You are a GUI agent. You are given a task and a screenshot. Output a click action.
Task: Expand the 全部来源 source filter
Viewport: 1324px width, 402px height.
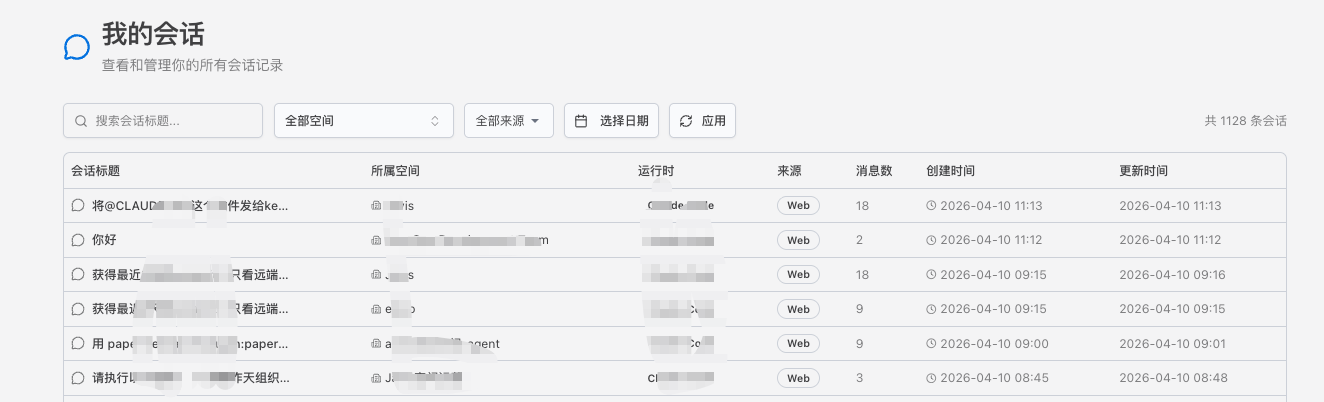coord(508,121)
